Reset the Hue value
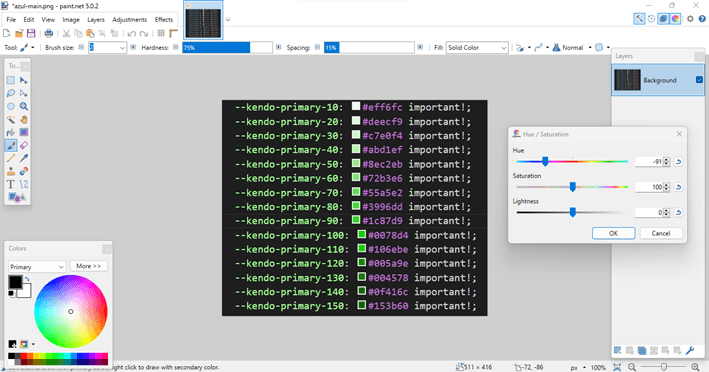This screenshot has width=709, height=372. coord(678,162)
